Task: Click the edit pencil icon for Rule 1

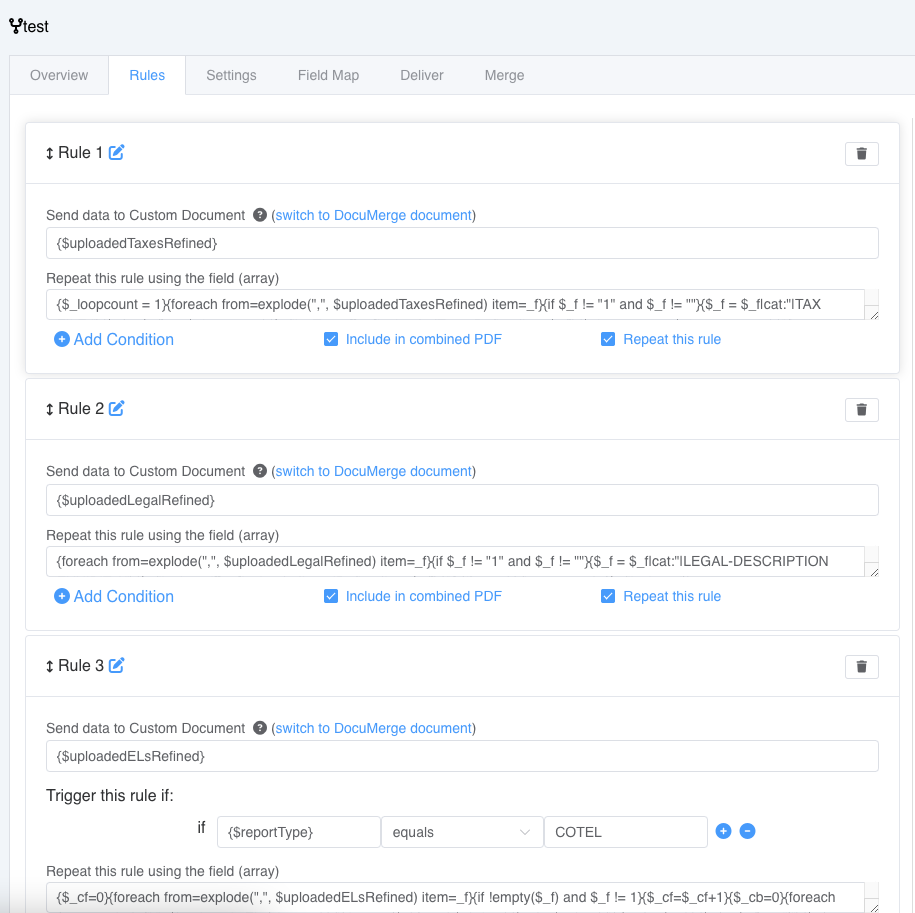Action: (117, 152)
